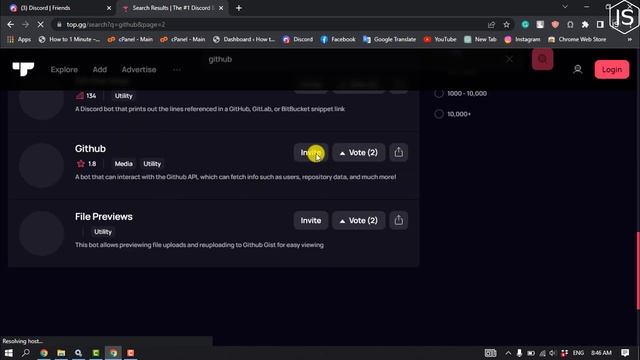Open the Extensions puzzle icon
Screen dimensions: 640x360
585,24
